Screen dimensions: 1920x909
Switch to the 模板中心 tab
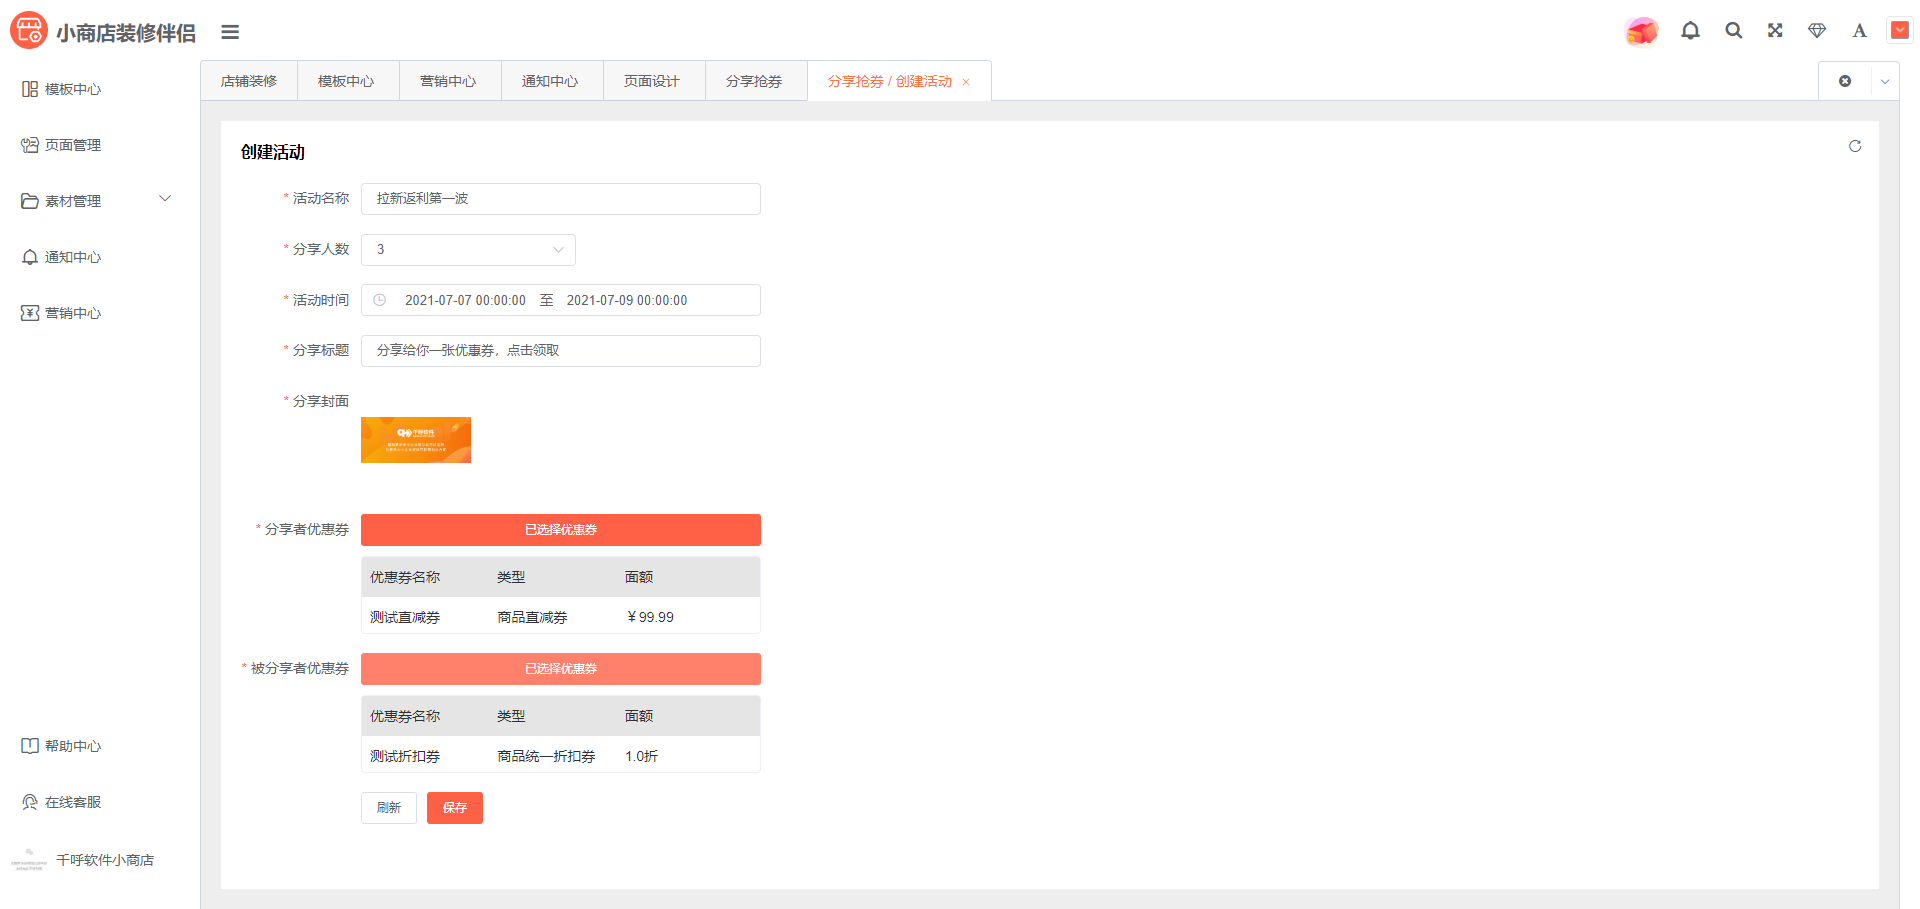point(346,81)
